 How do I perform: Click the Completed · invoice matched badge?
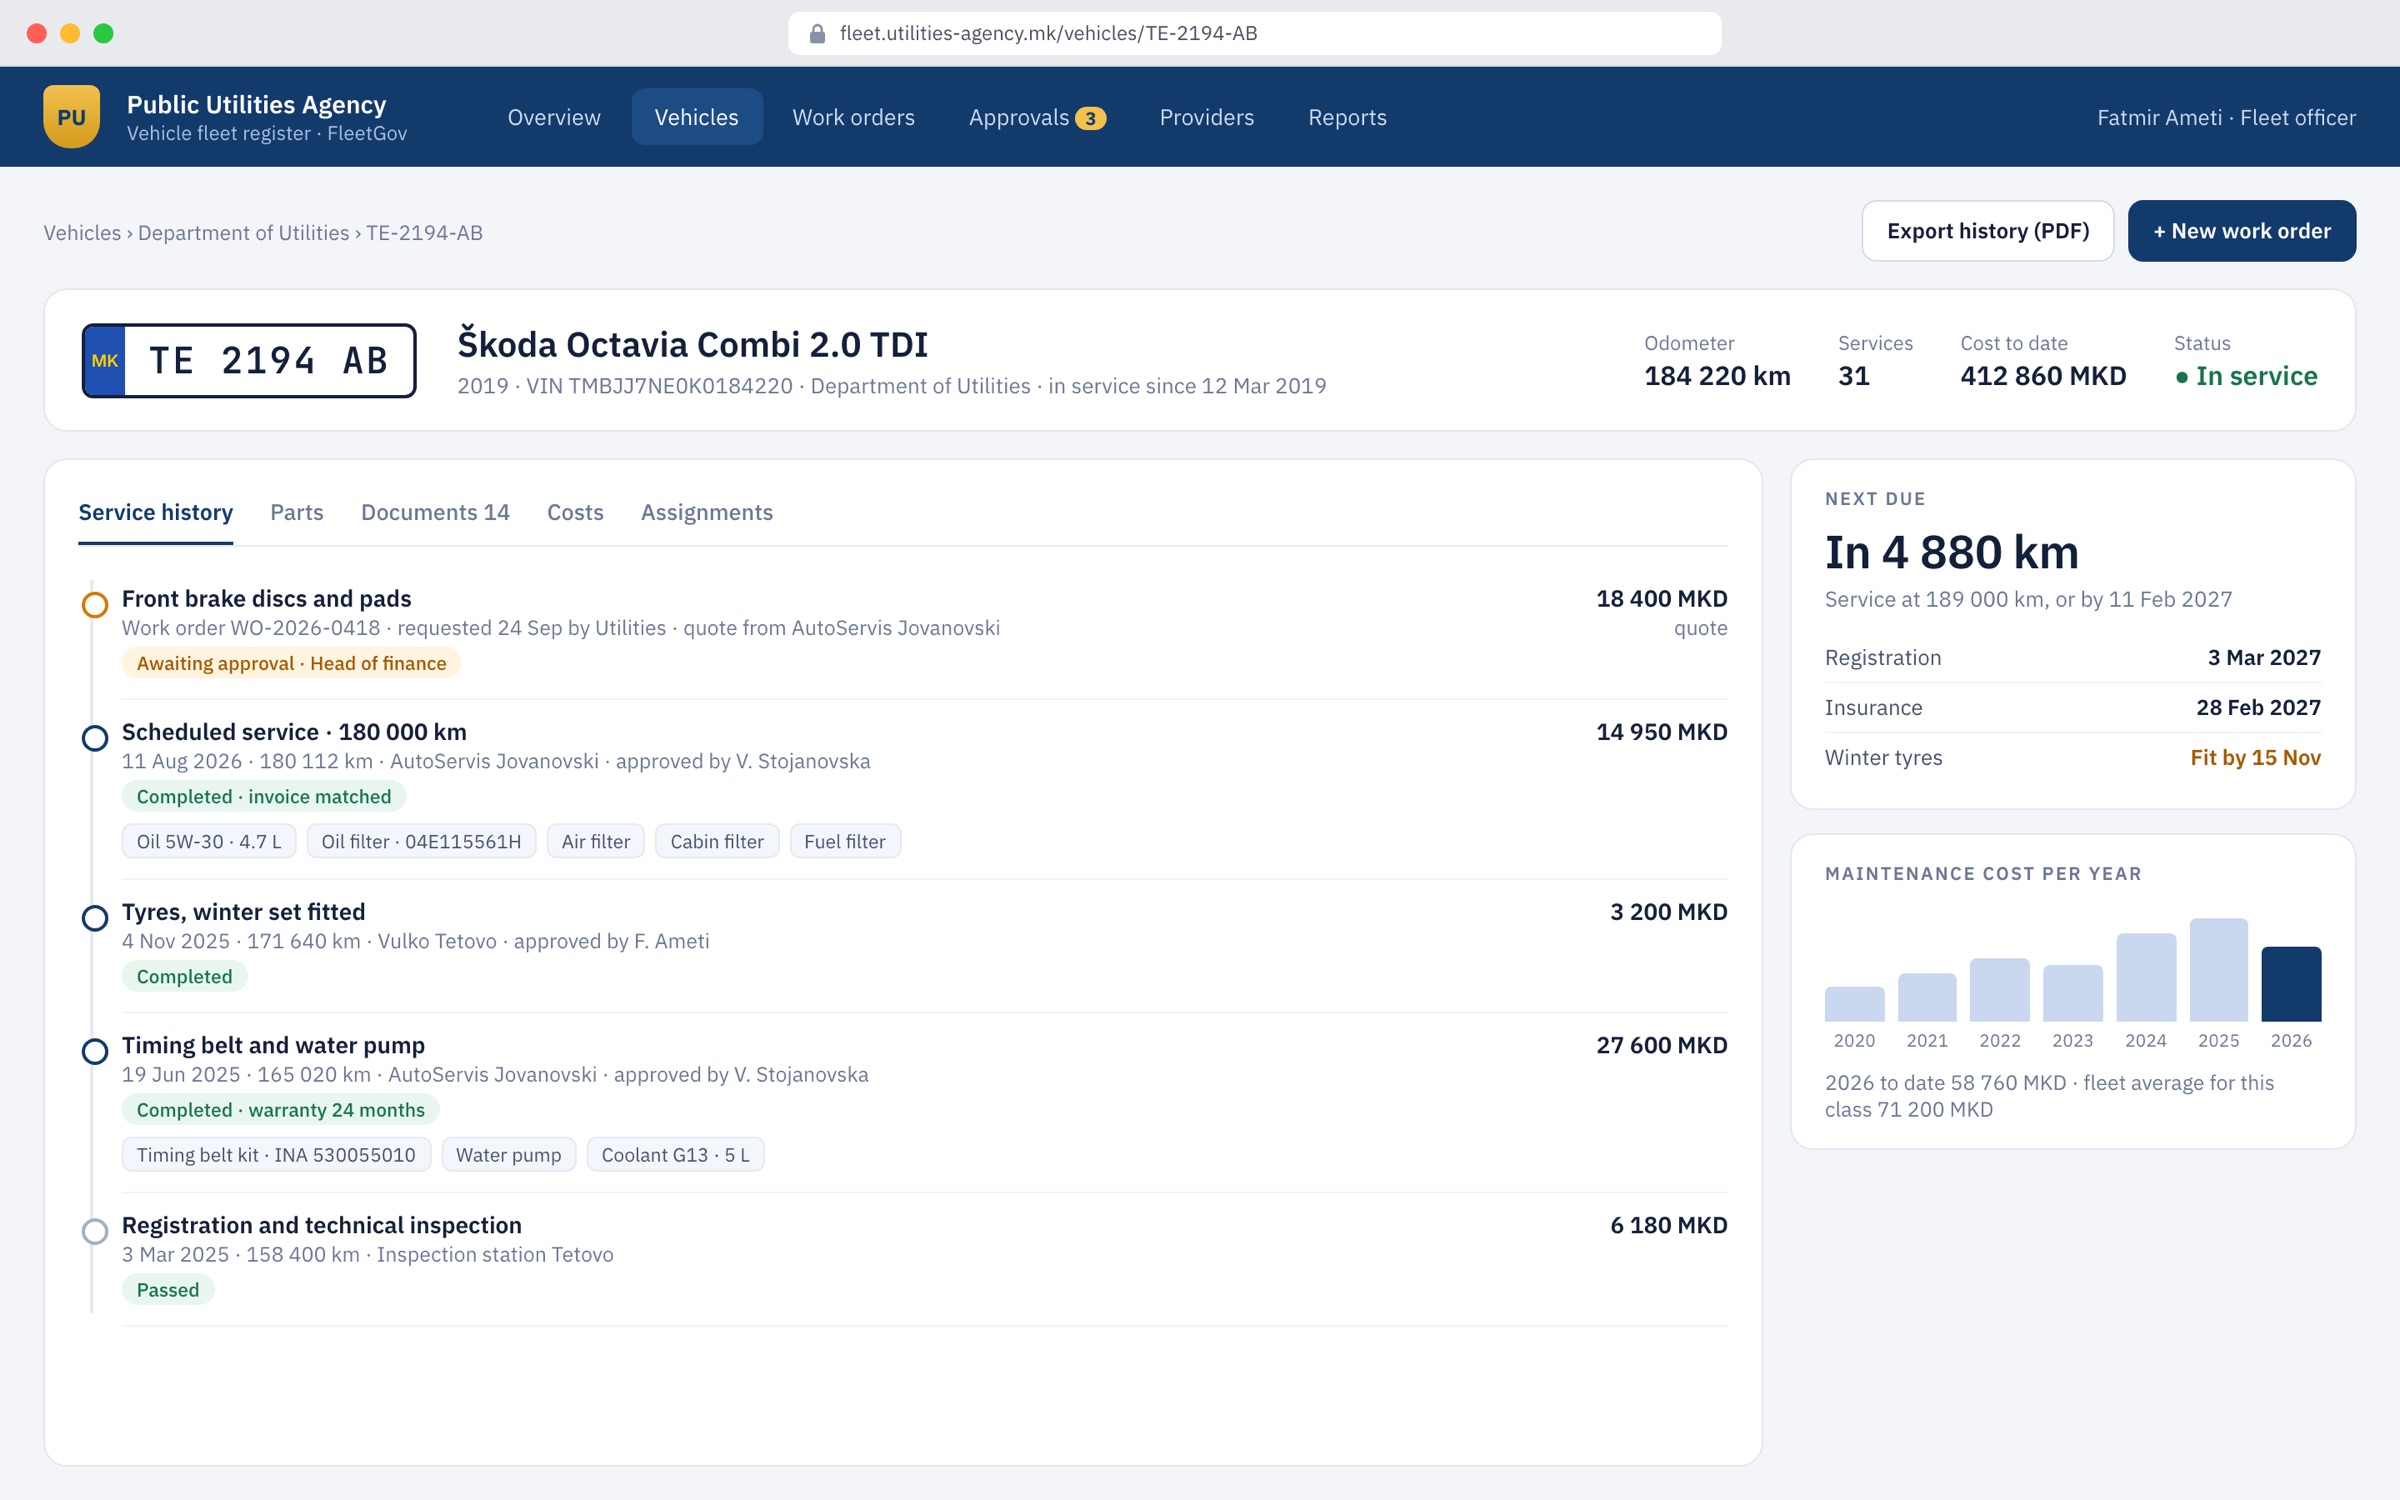pyautogui.click(x=264, y=796)
